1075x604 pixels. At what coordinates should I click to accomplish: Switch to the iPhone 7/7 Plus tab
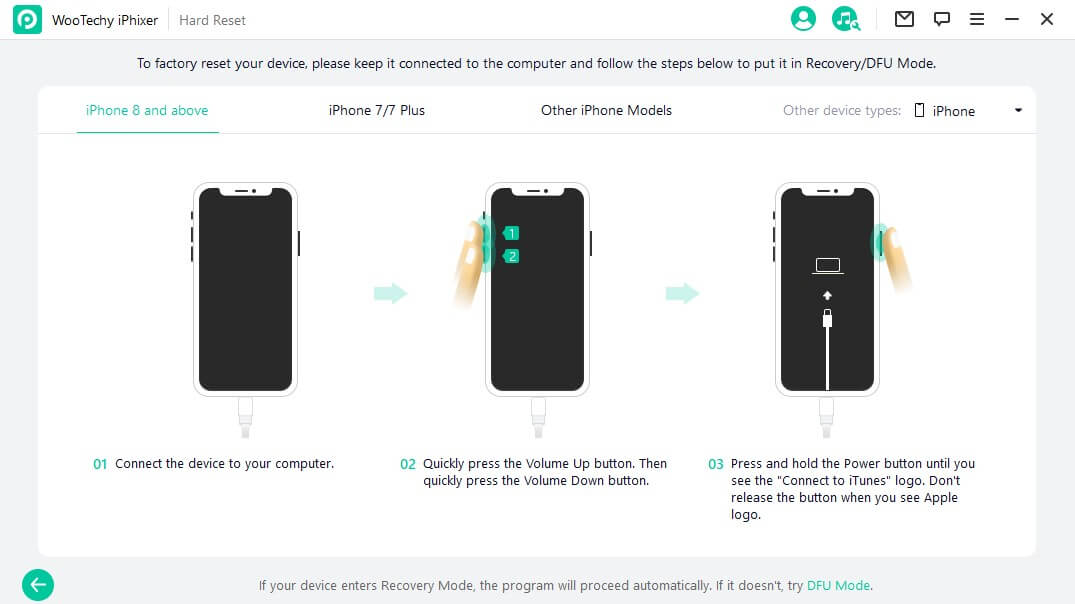coord(376,110)
